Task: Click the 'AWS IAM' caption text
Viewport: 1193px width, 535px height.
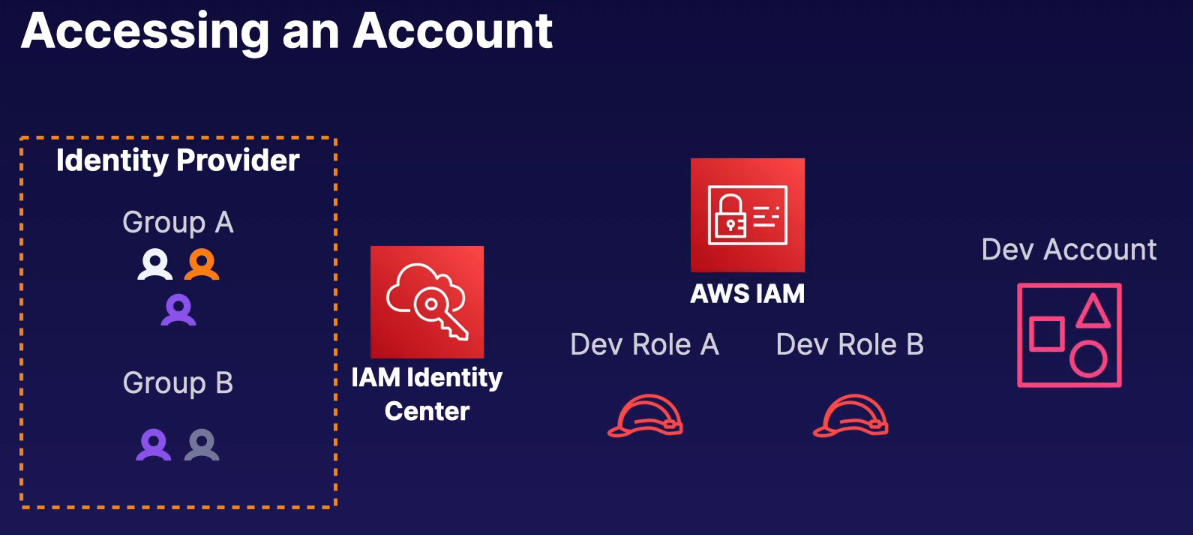Action: (x=747, y=294)
